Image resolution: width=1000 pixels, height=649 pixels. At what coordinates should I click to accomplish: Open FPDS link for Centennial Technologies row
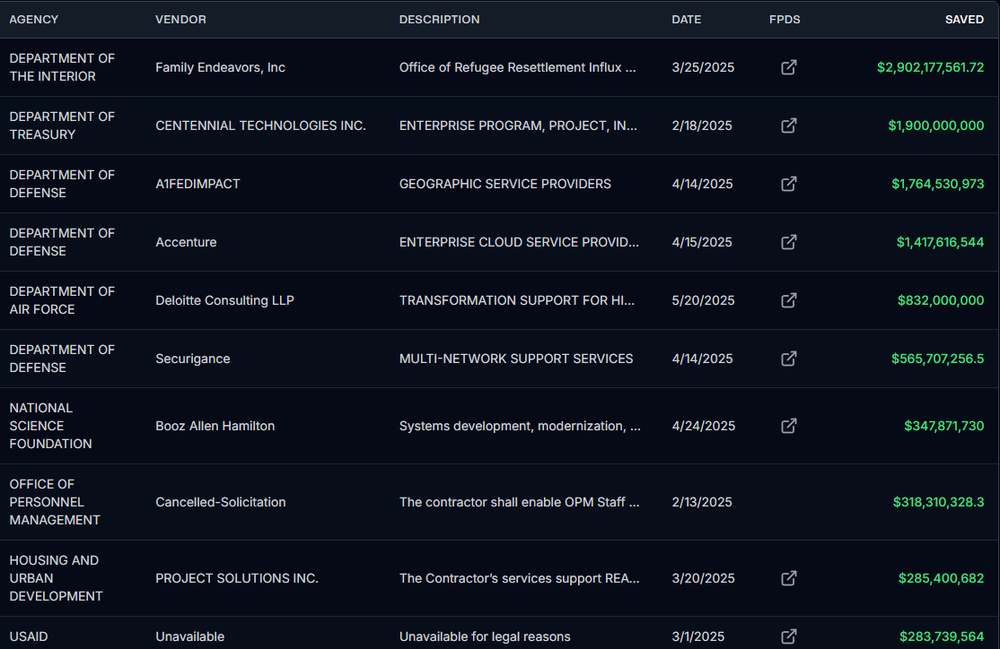pyautogui.click(x=788, y=126)
